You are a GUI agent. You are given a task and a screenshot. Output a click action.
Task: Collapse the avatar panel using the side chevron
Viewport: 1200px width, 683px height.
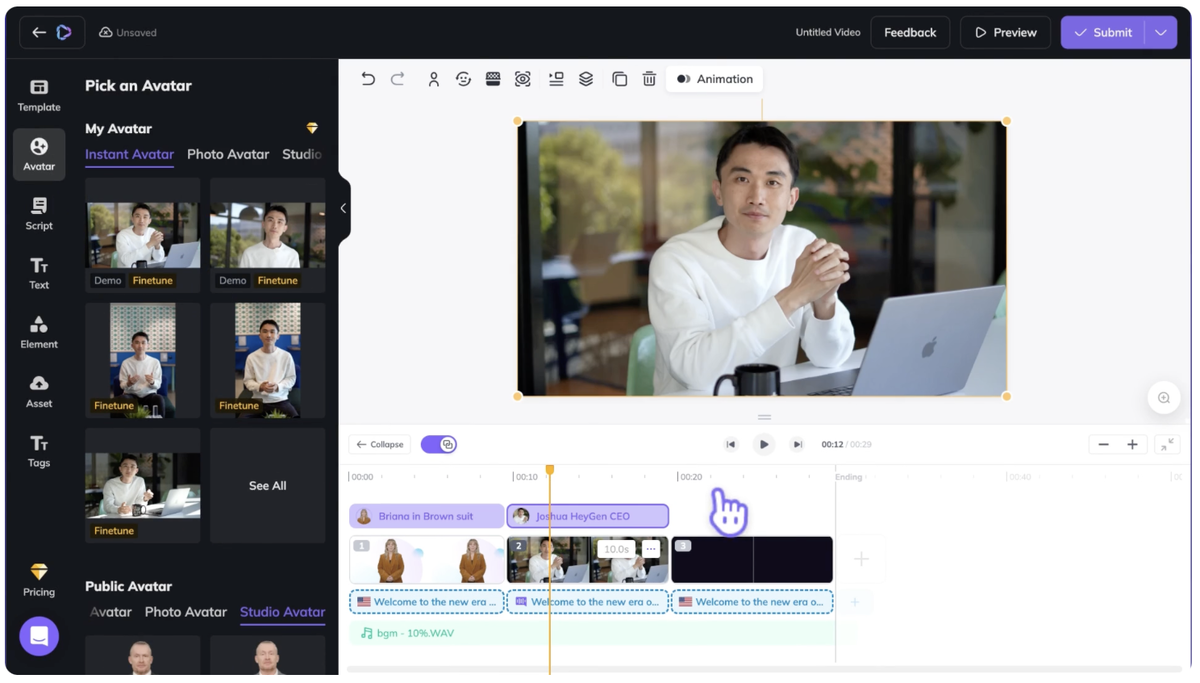click(x=344, y=208)
